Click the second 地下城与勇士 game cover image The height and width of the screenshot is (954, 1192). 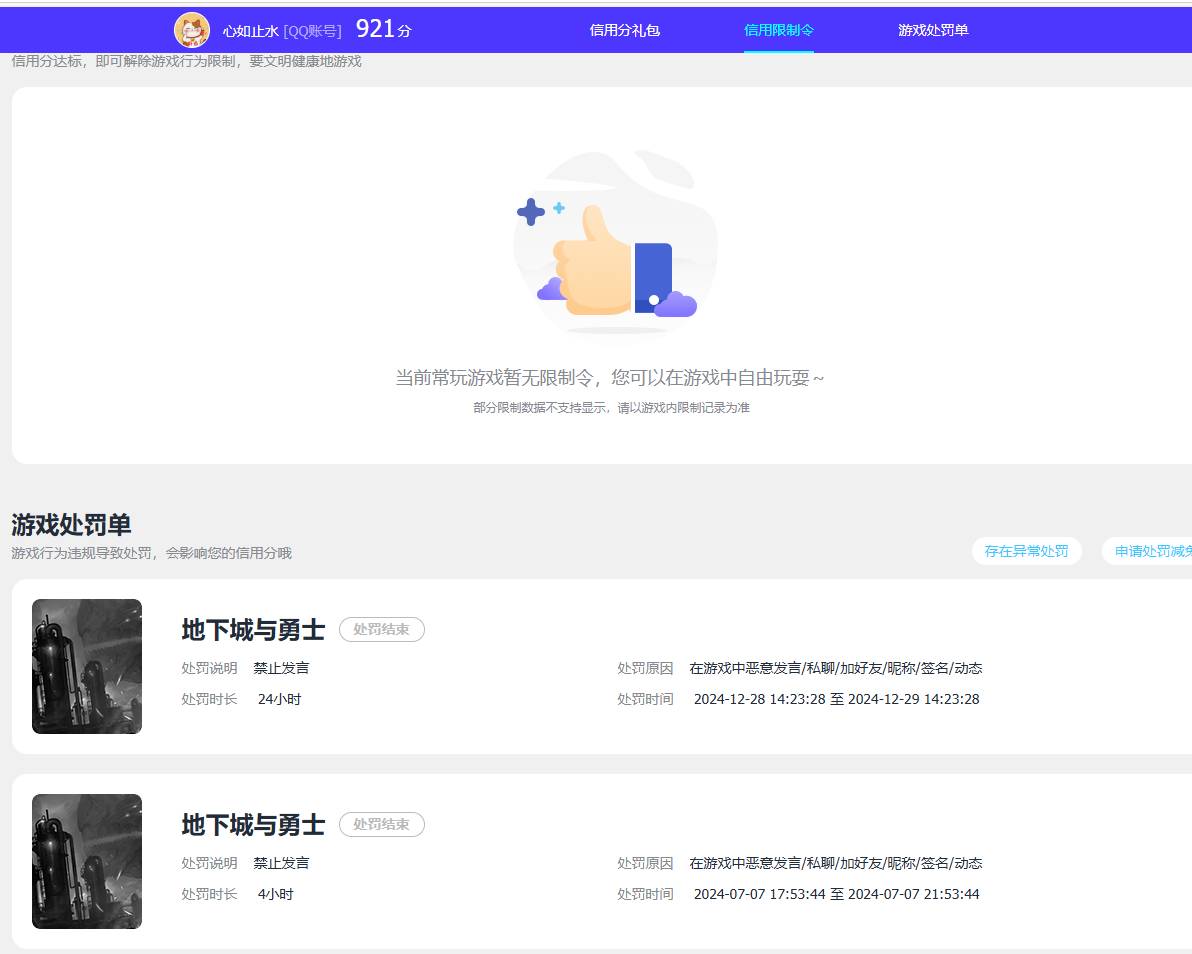click(87, 860)
